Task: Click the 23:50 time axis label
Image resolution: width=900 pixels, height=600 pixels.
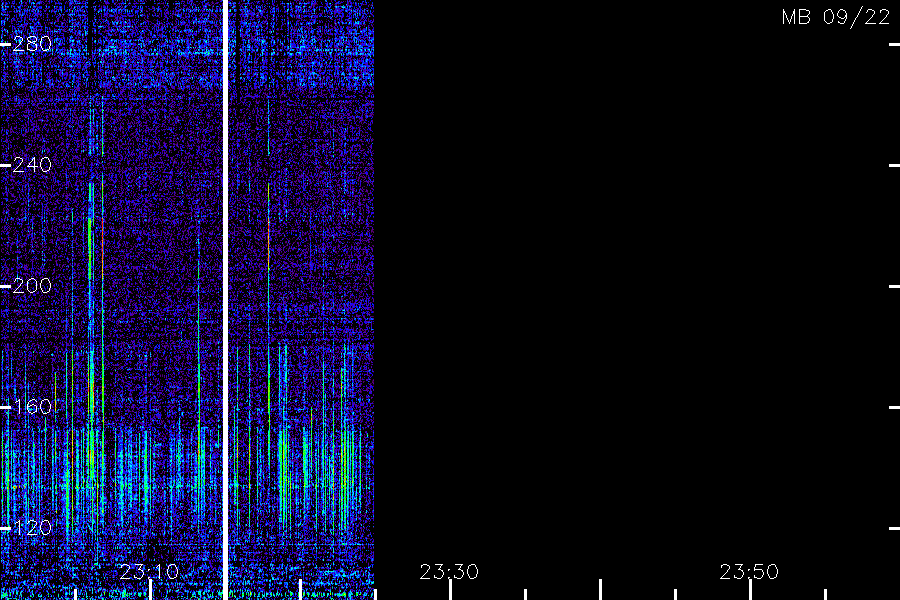Action: tap(749, 572)
